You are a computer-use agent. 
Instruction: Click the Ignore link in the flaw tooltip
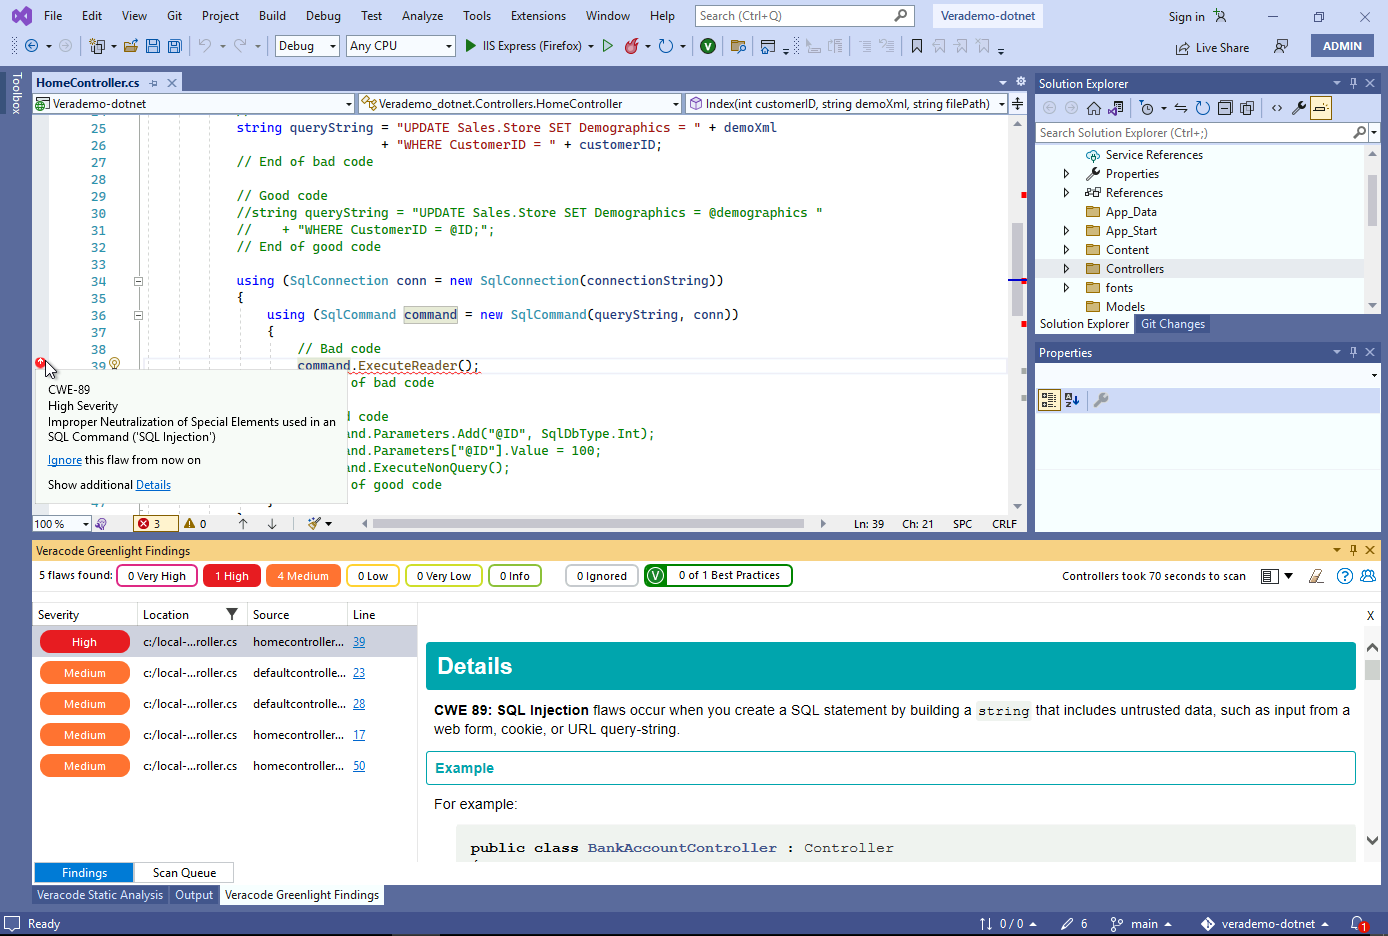point(65,460)
